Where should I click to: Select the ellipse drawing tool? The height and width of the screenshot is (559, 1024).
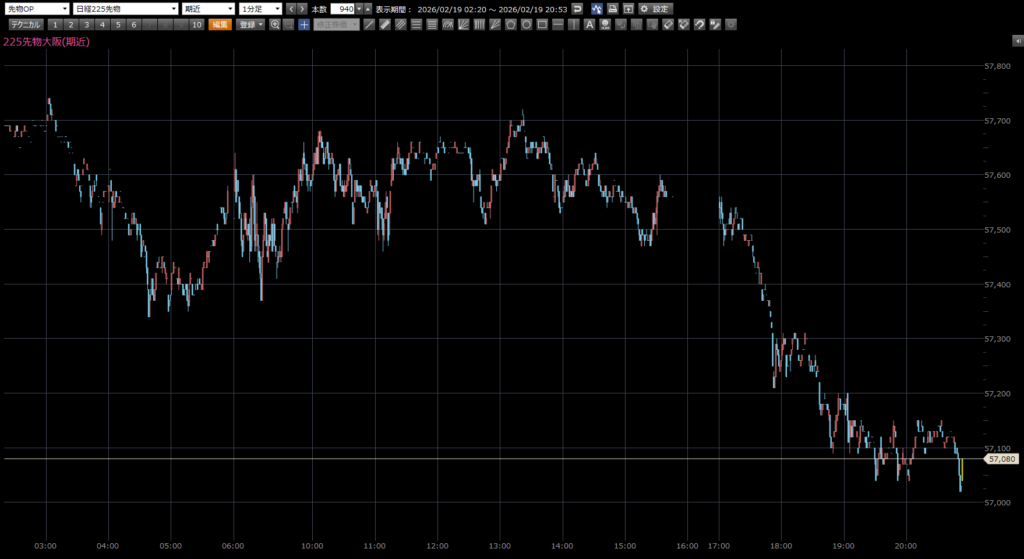526,24
